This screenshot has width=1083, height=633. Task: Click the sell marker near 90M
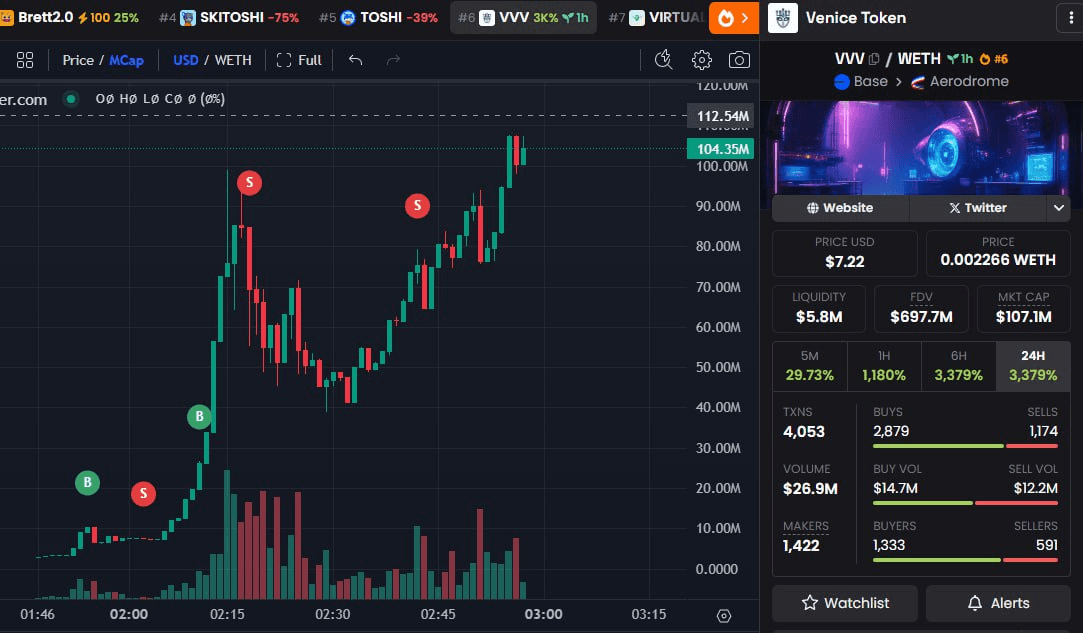(x=417, y=205)
